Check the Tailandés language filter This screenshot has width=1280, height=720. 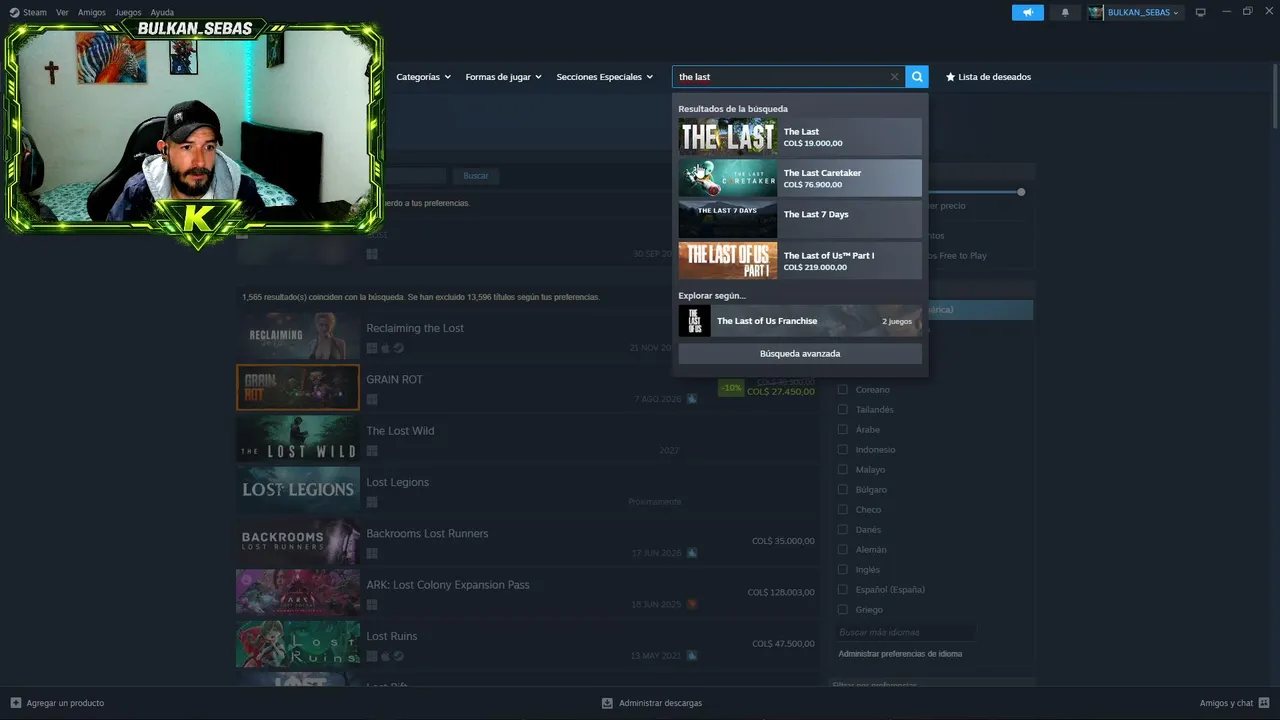(x=843, y=409)
